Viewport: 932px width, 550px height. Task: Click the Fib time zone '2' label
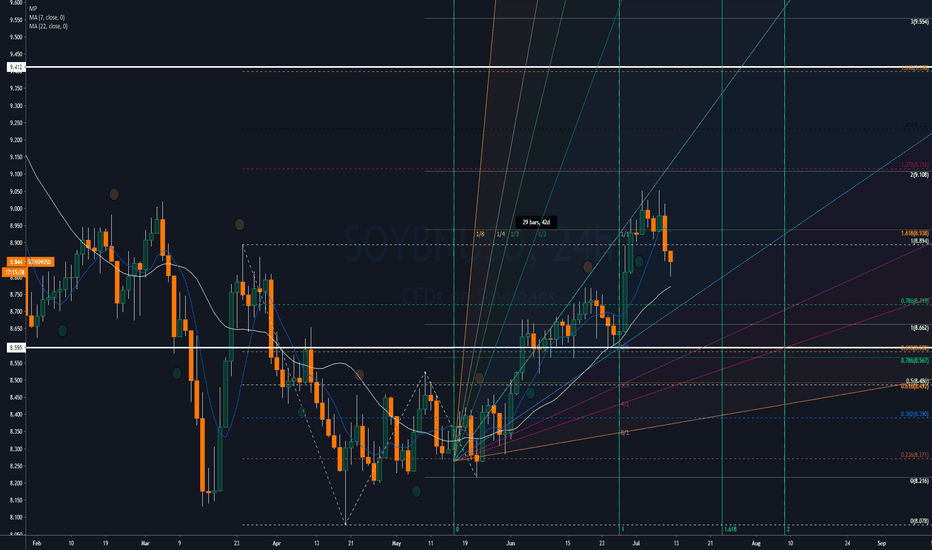click(x=788, y=529)
